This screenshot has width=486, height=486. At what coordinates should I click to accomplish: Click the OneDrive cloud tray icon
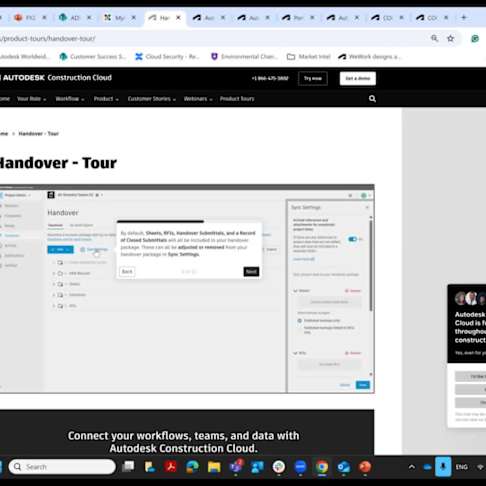pyautogui.click(x=427, y=467)
